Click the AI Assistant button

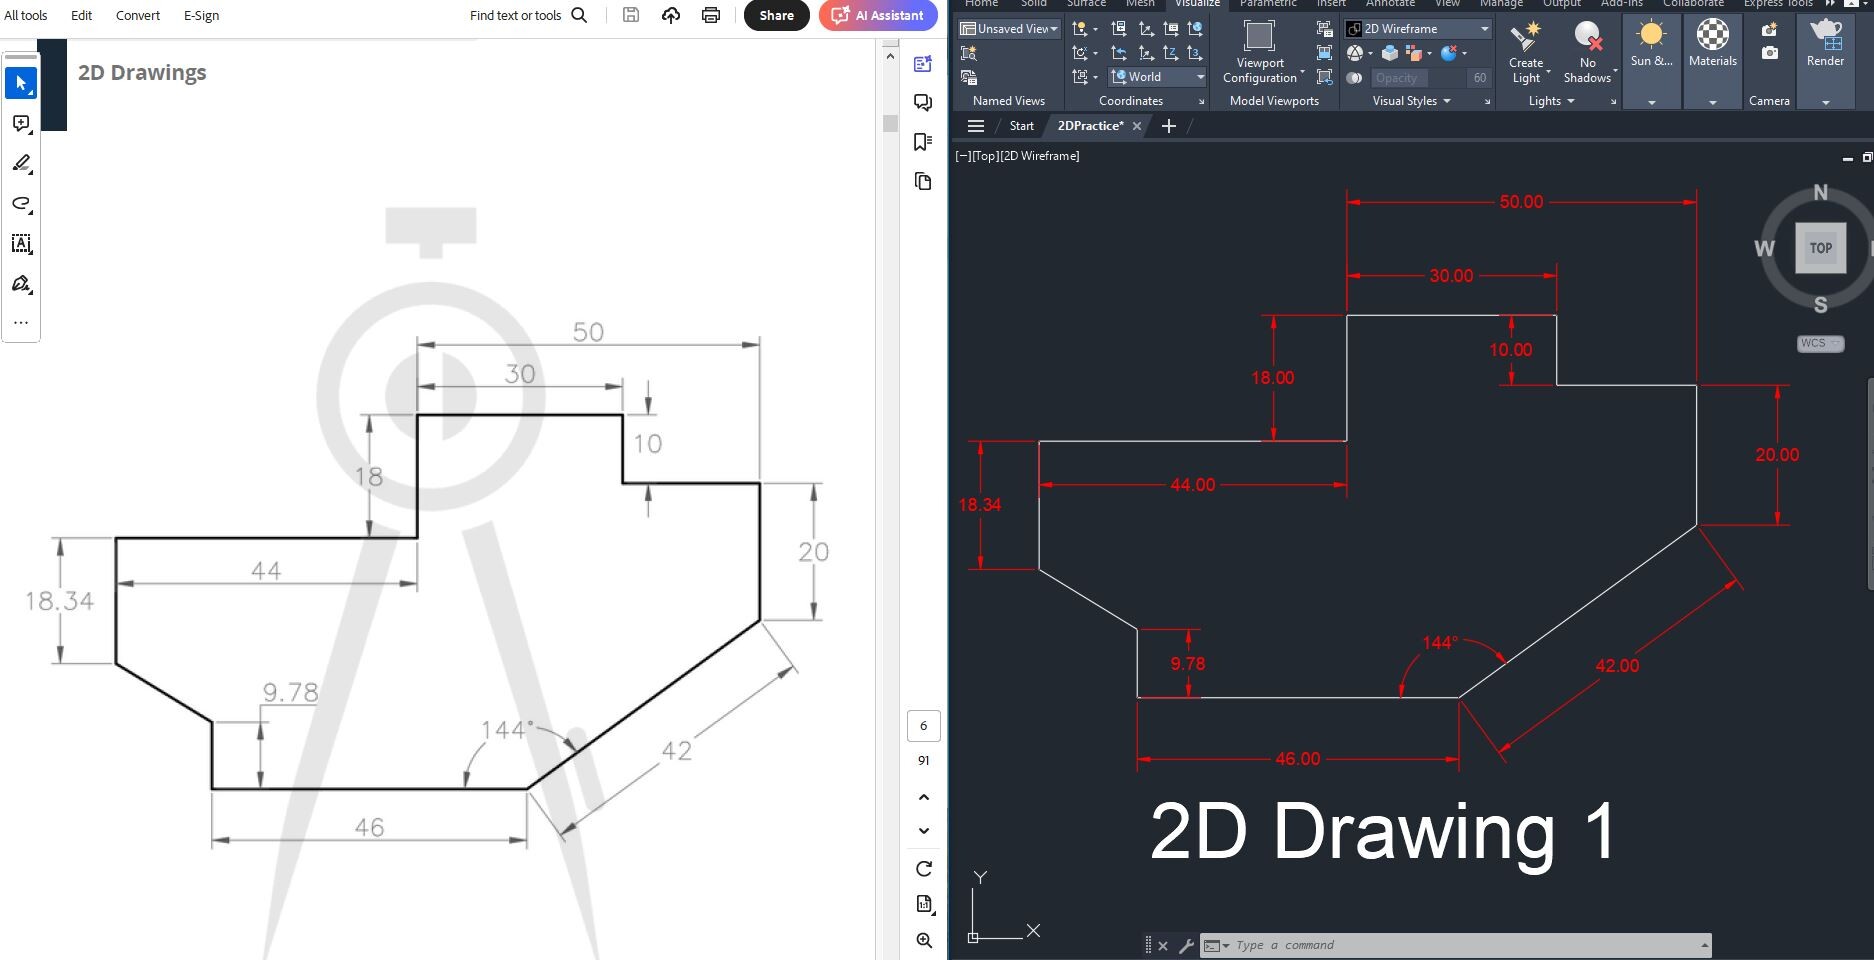pos(877,15)
